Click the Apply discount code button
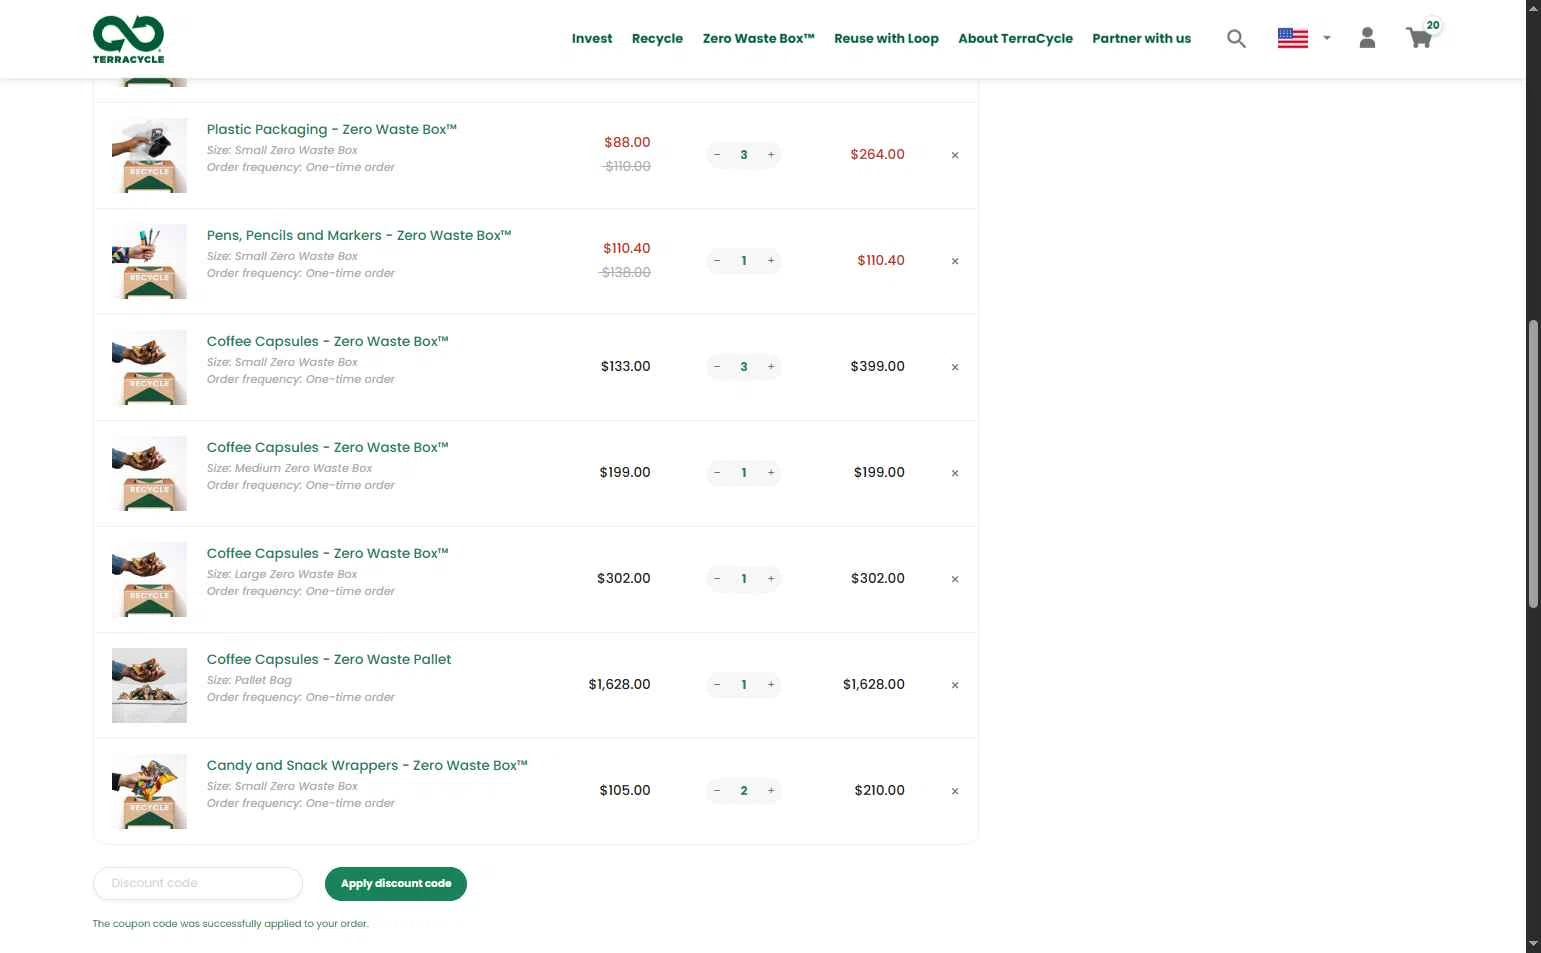 coord(395,884)
